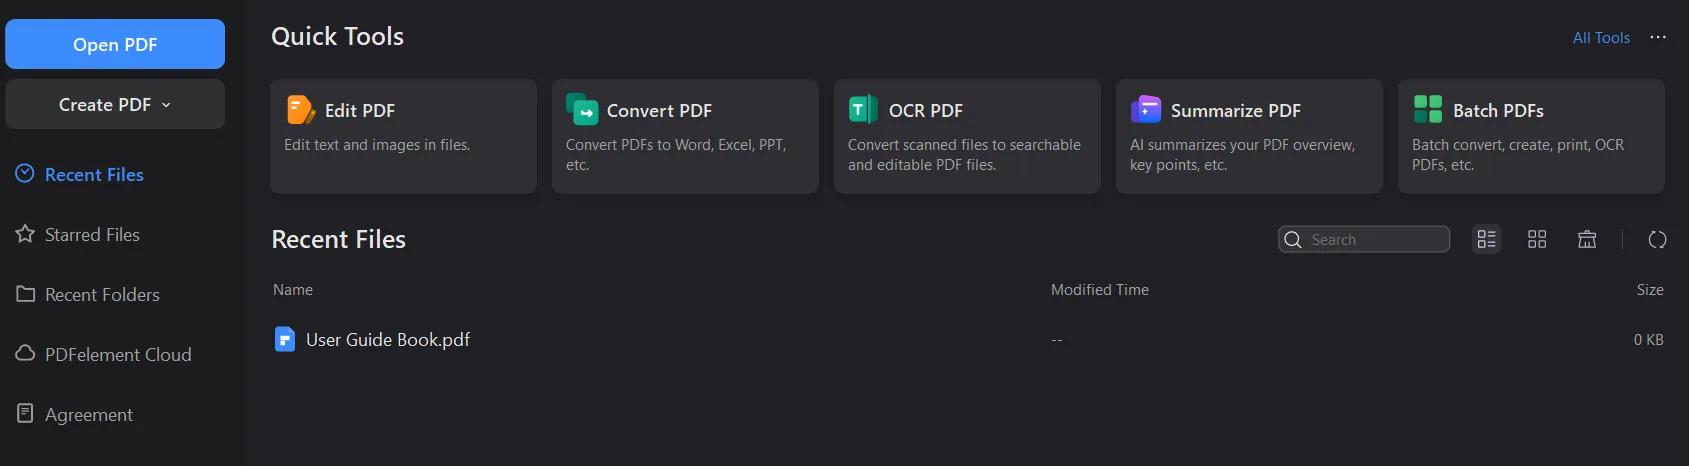Go to Starred Files section
This screenshot has width=1689, height=466.
pyautogui.click(x=92, y=235)
